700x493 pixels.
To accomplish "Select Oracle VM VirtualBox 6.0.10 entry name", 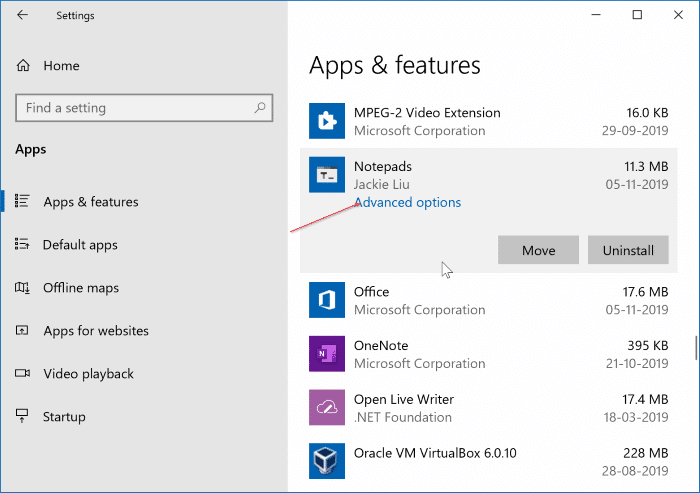I will (435, 453).
